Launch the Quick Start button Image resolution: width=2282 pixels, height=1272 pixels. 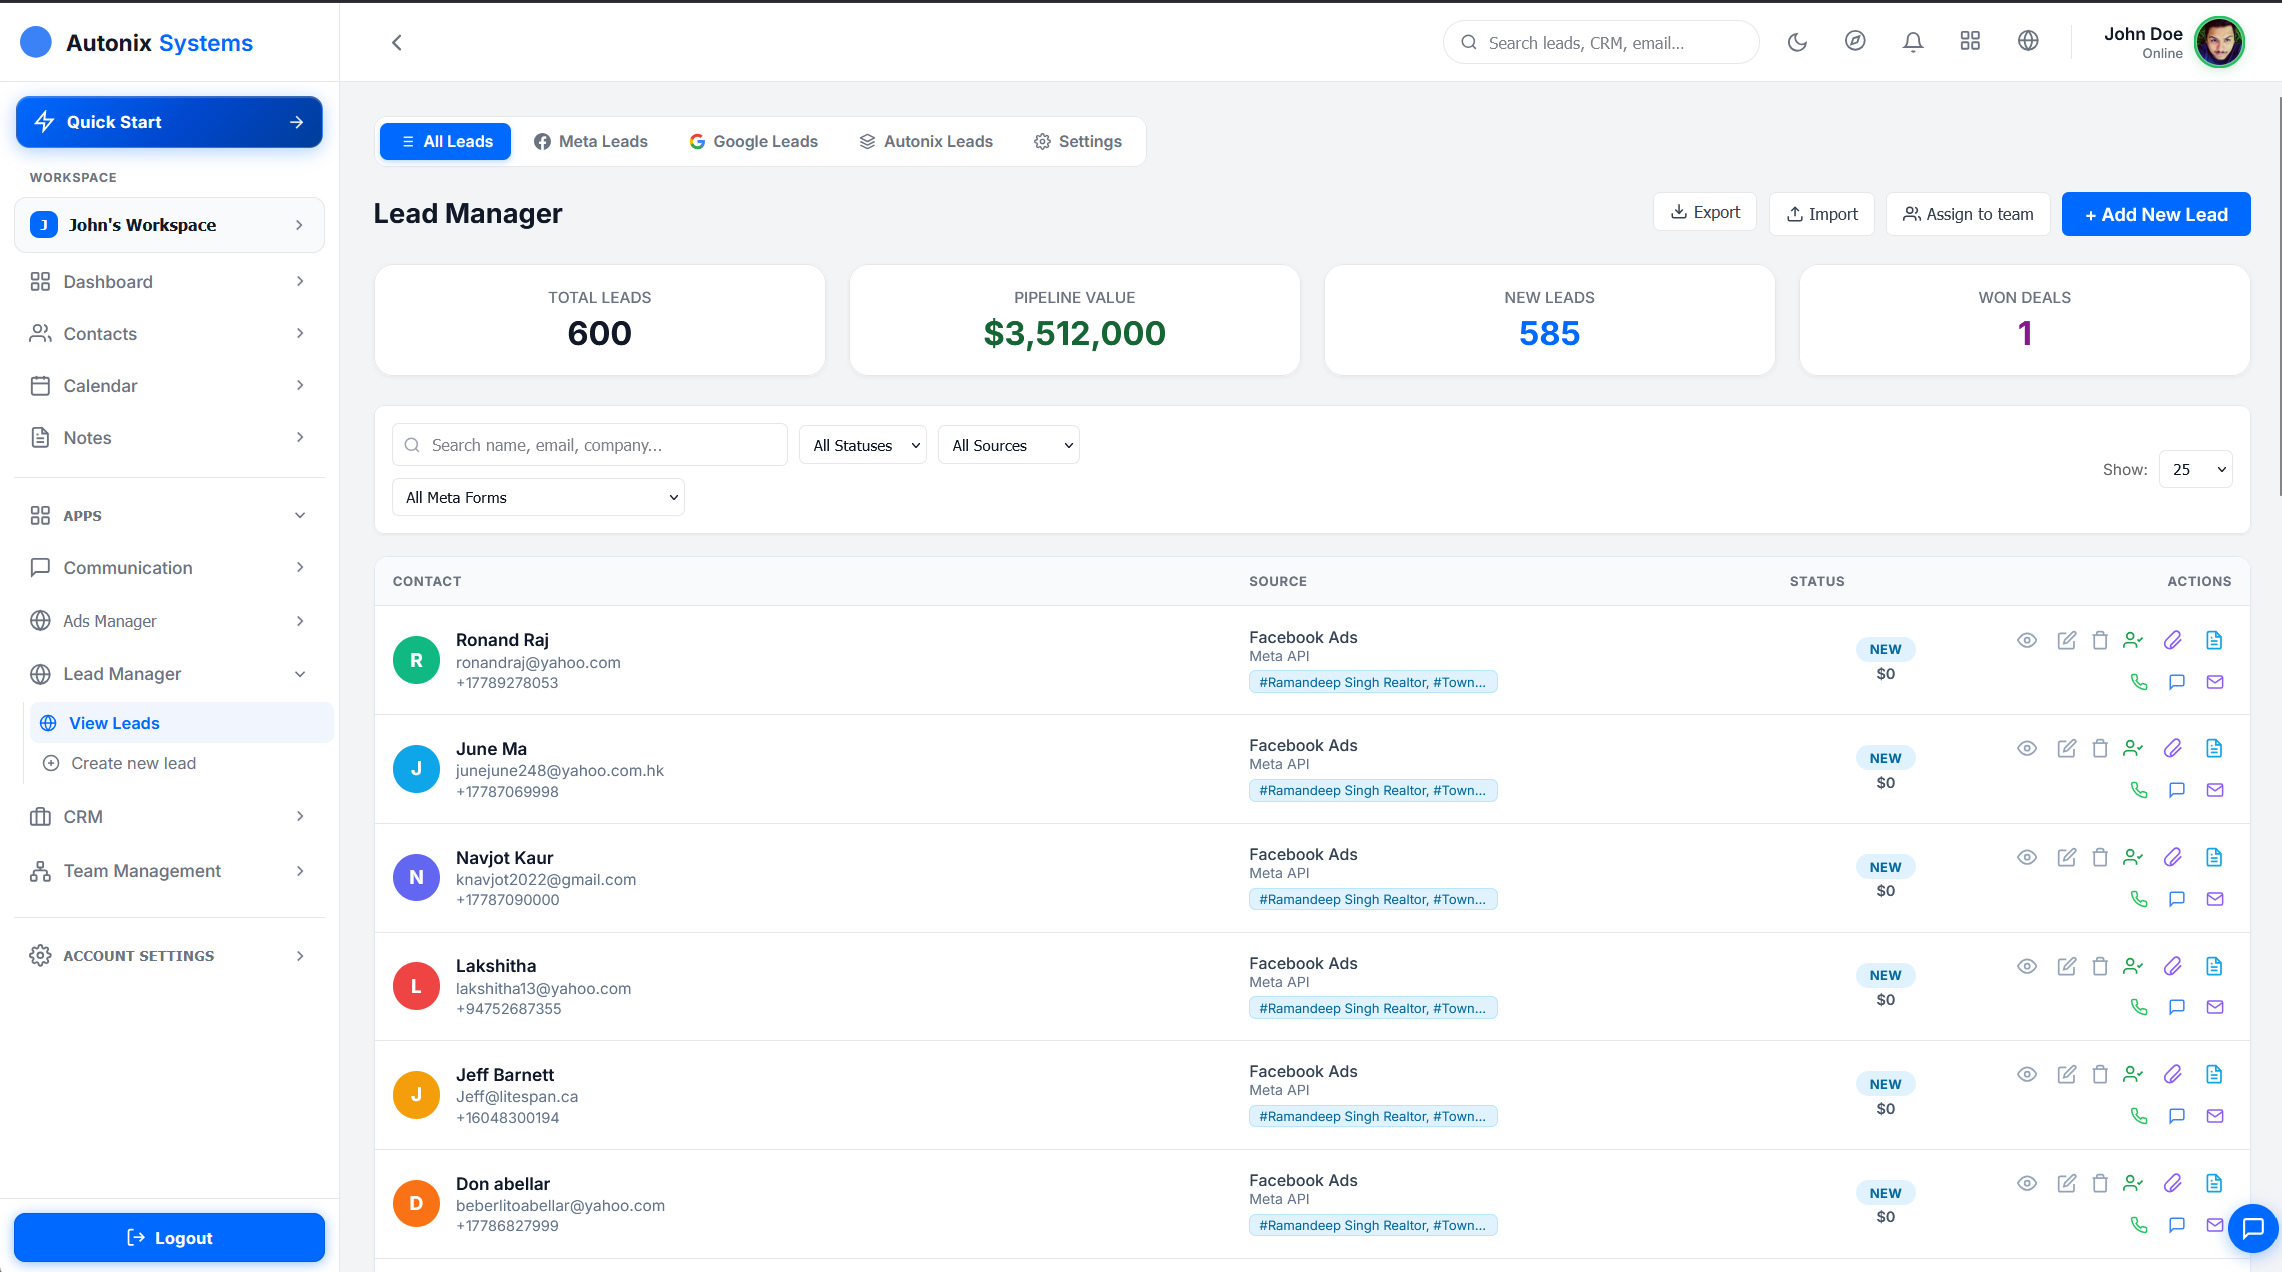[x=169, y=122]
